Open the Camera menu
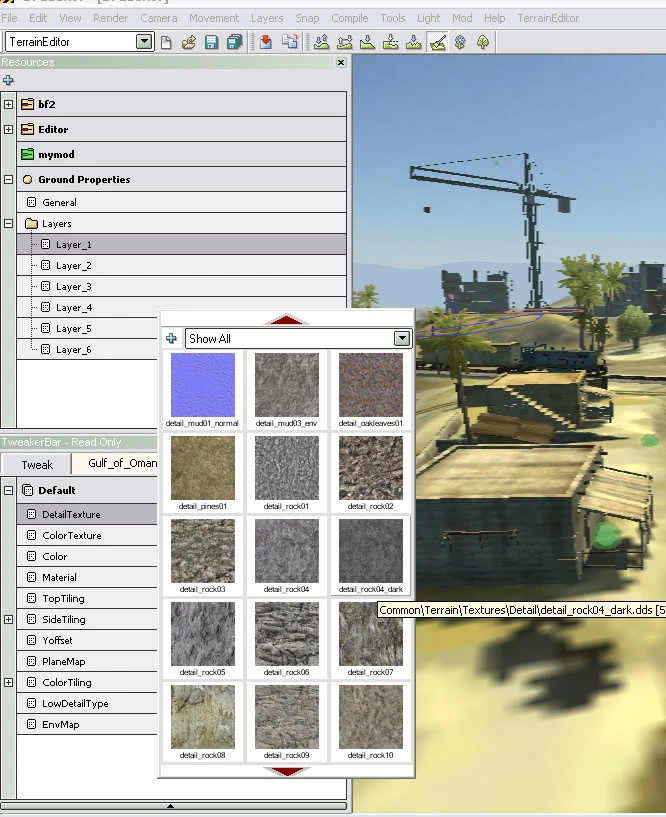This screenshot has height=817, width=666. point(158,18)
